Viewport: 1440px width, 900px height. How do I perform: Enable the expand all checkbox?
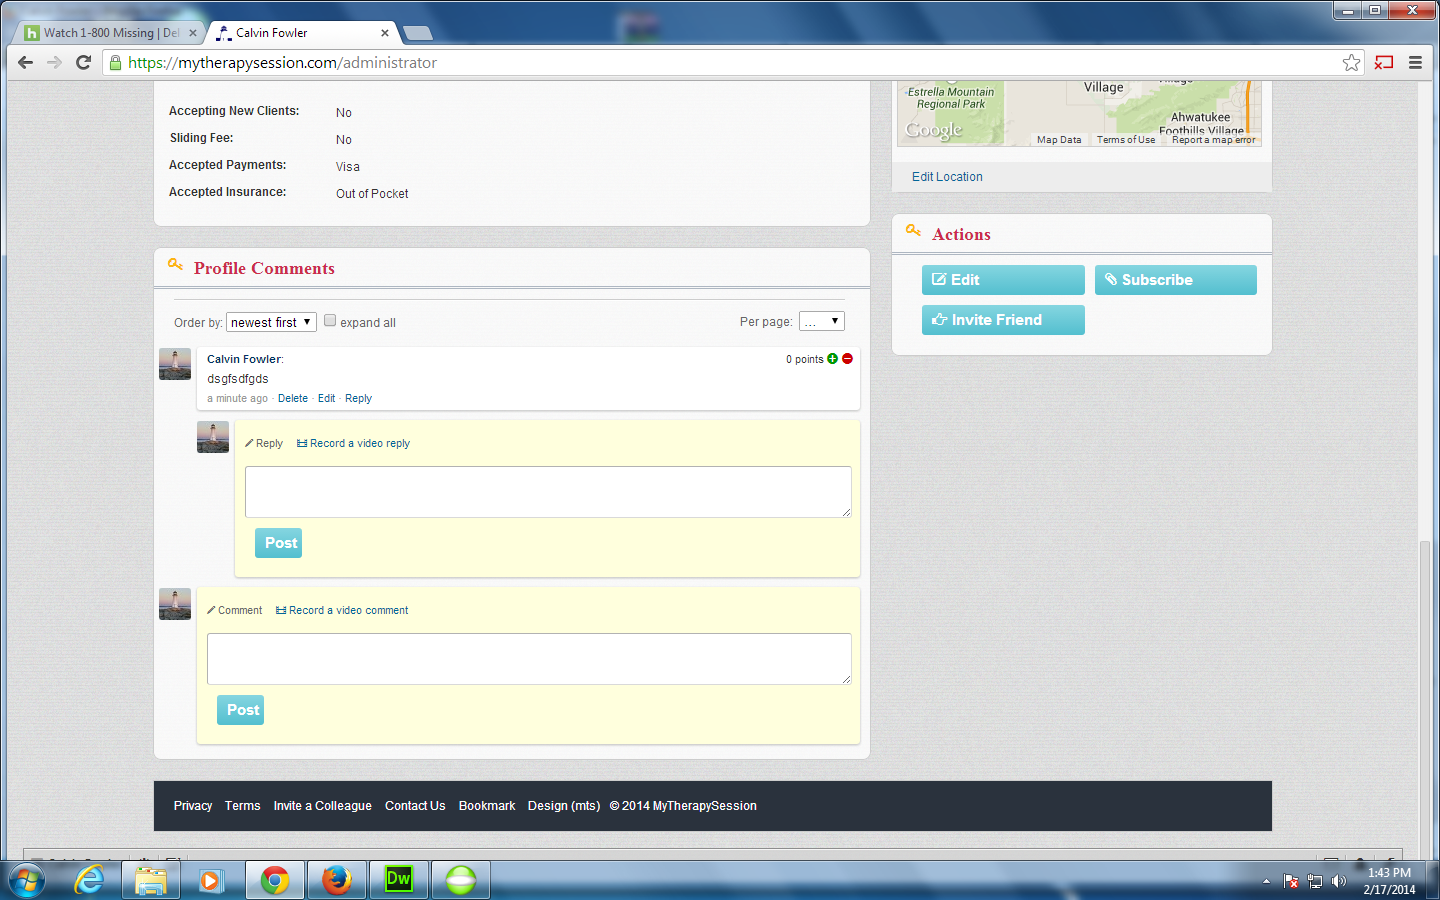pos(330,321)
